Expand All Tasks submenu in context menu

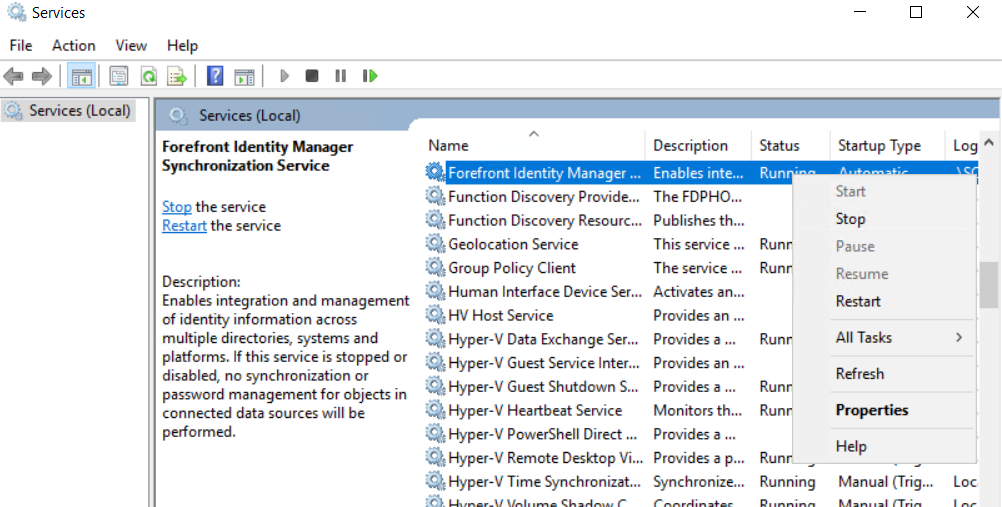(884, 338)
